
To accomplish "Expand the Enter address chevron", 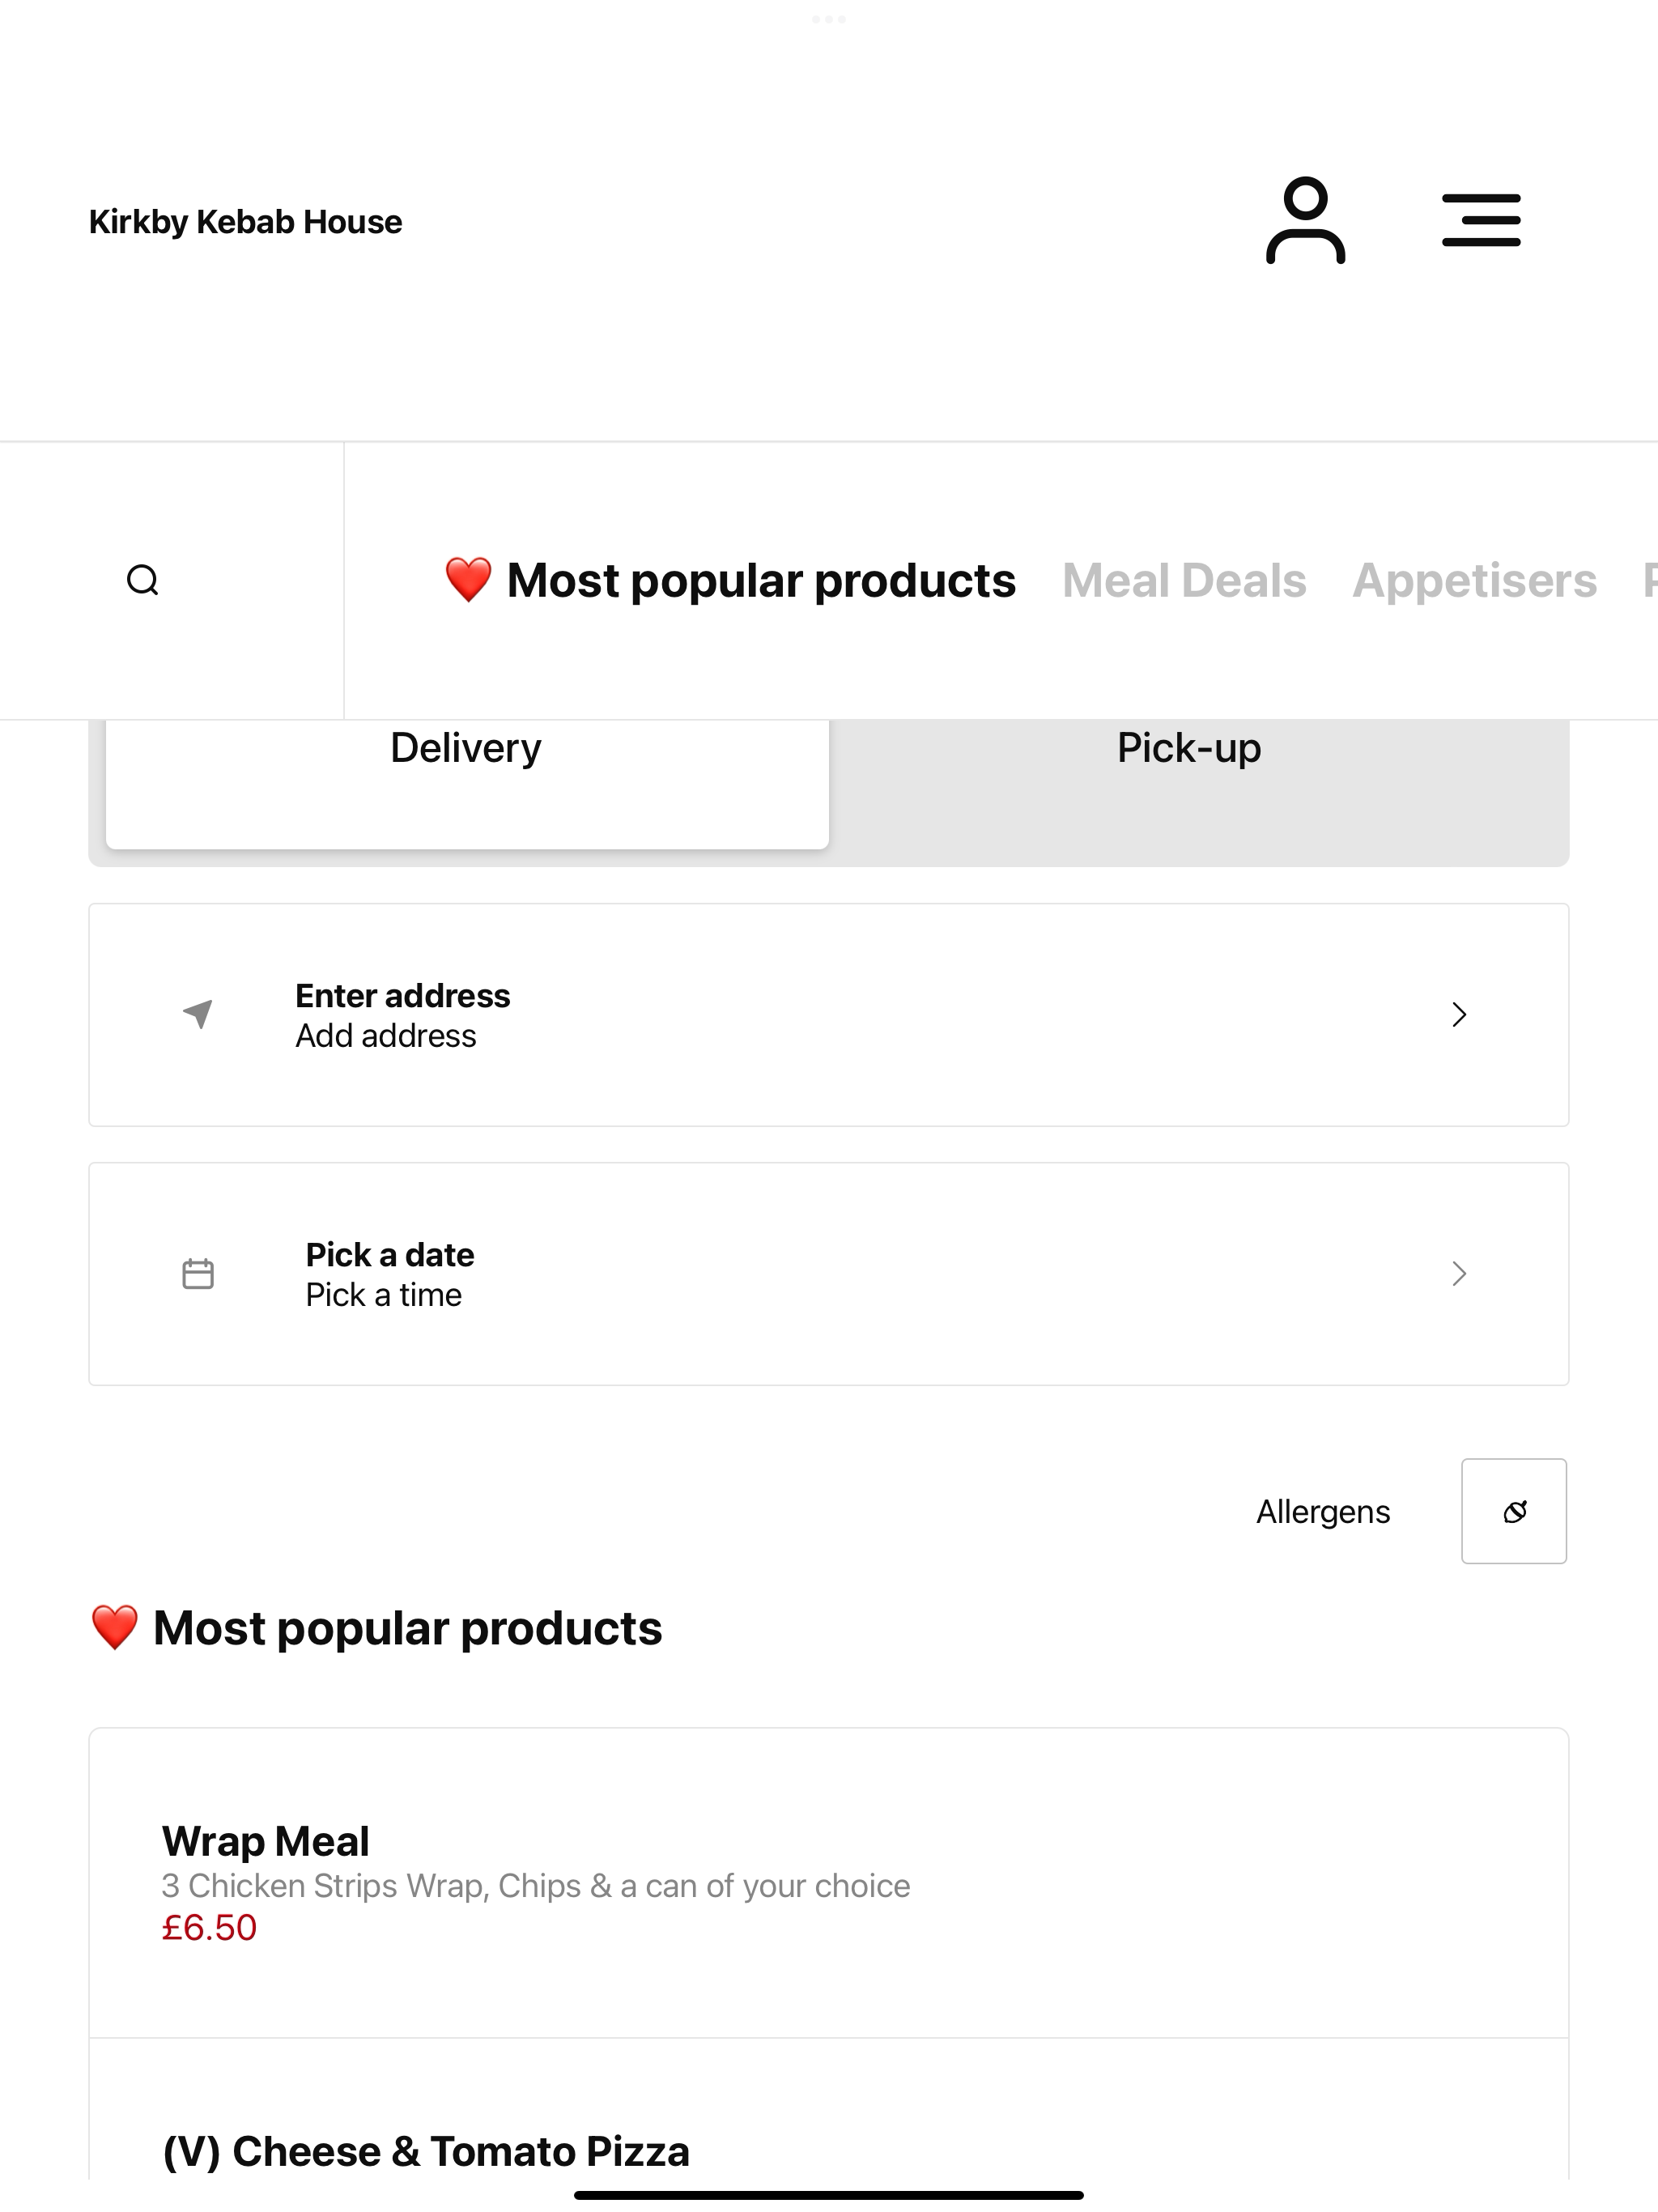I will click(1459, 1014).
